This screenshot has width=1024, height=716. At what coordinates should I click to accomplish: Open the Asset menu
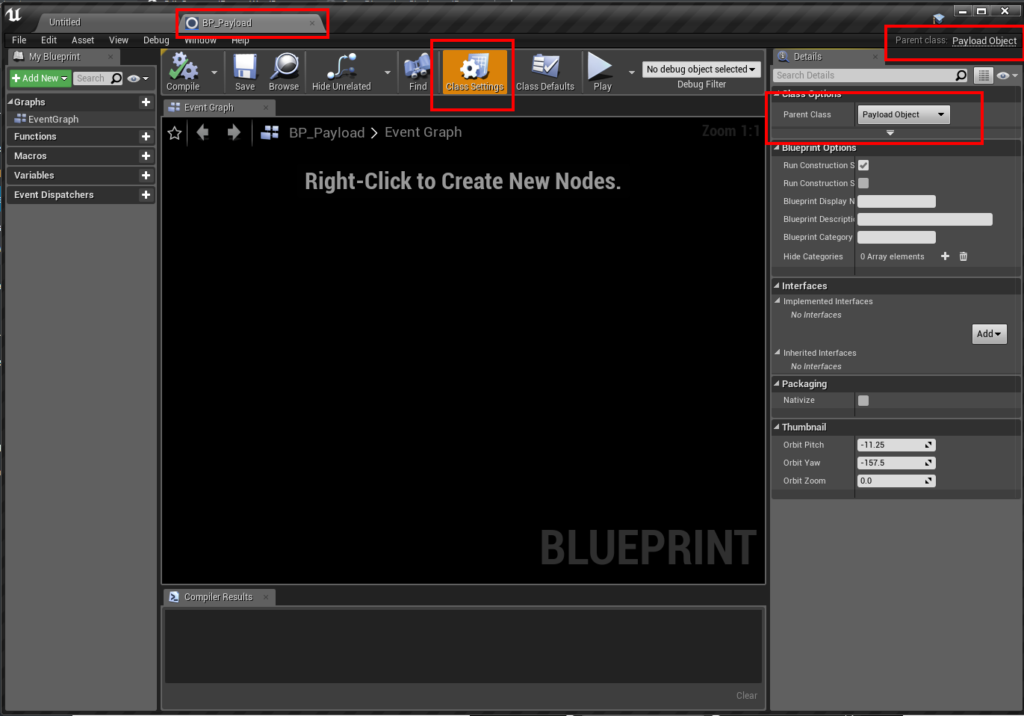click(82, 40)
